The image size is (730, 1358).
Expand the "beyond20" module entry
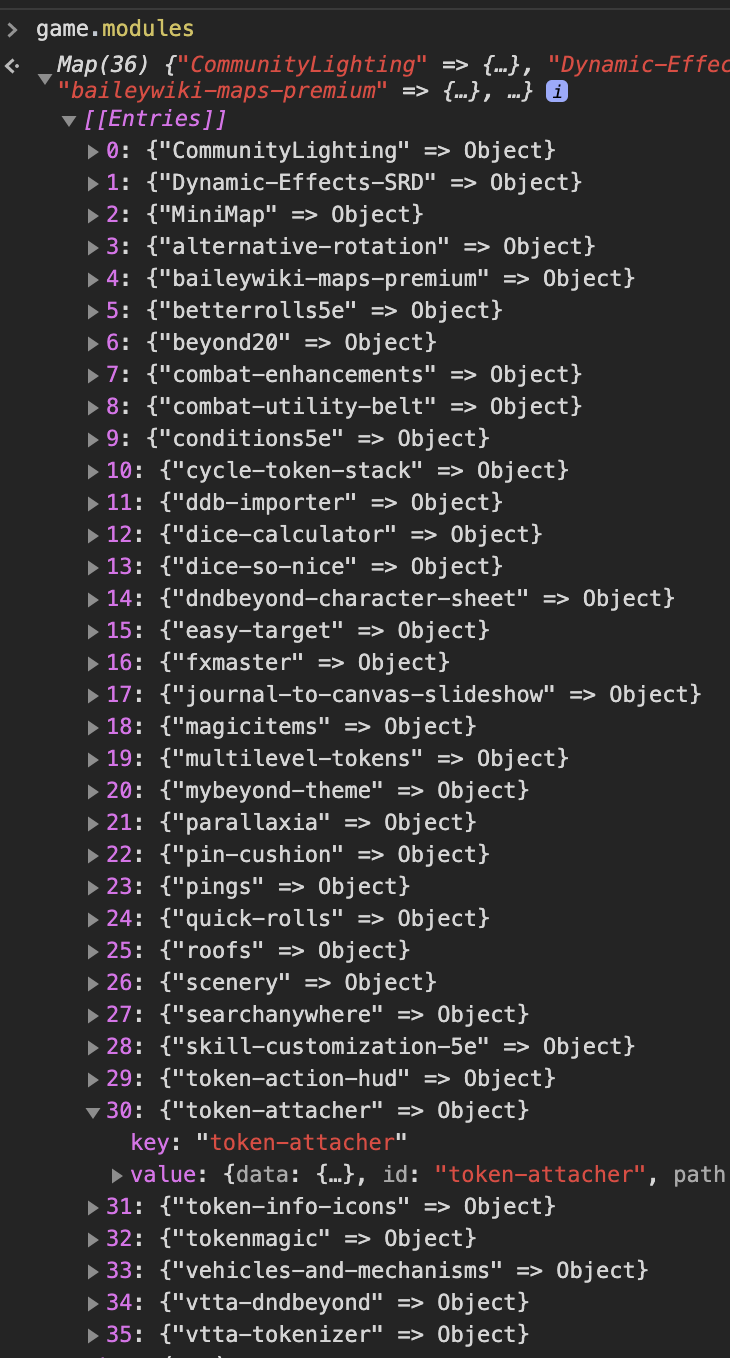coord(92,342)
